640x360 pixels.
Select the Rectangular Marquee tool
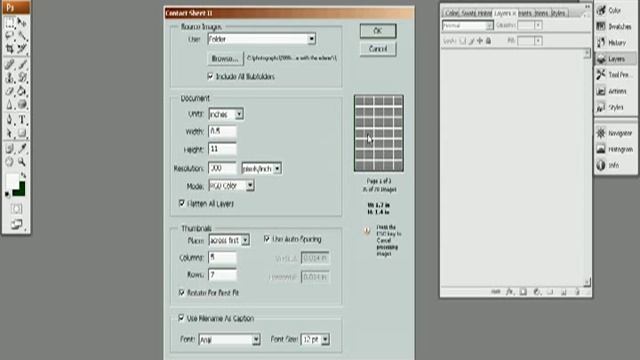tap(10, 22)
